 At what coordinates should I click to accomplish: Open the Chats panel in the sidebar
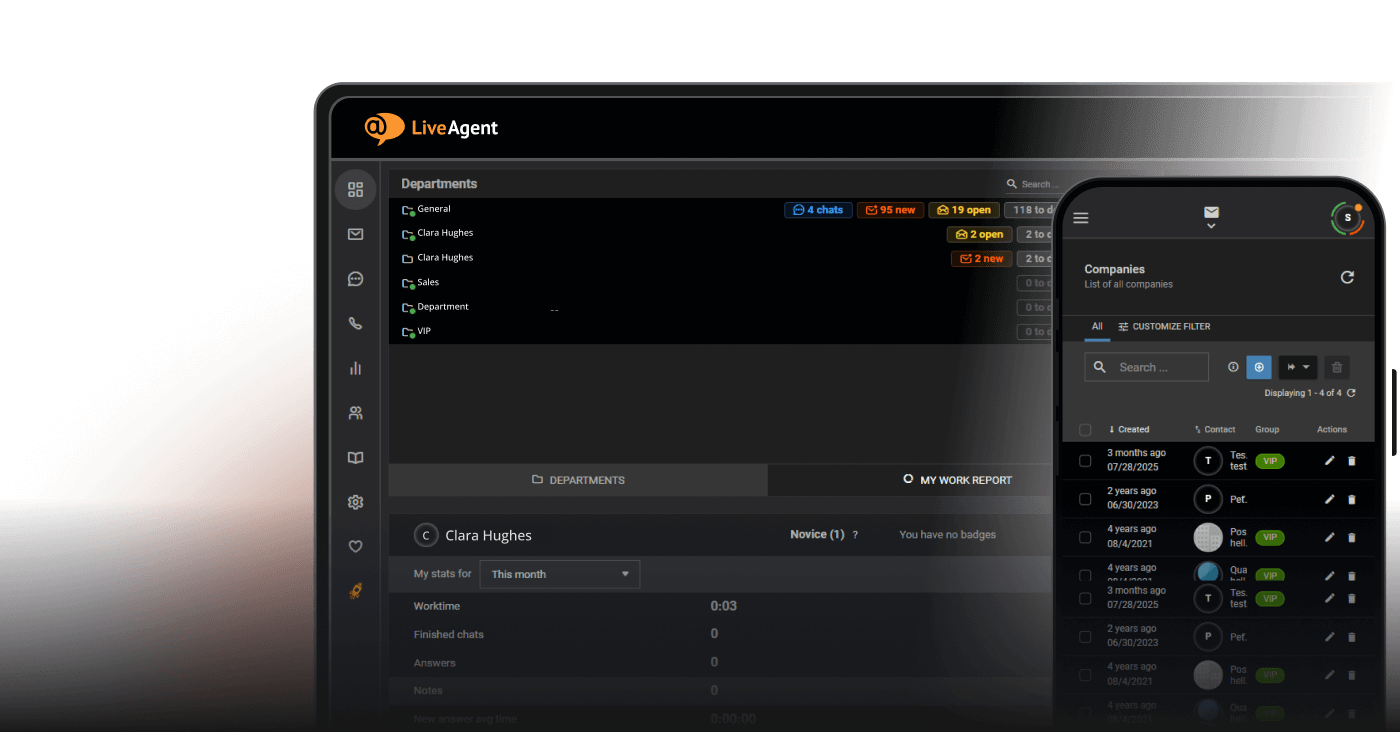(x=355, y=278)
